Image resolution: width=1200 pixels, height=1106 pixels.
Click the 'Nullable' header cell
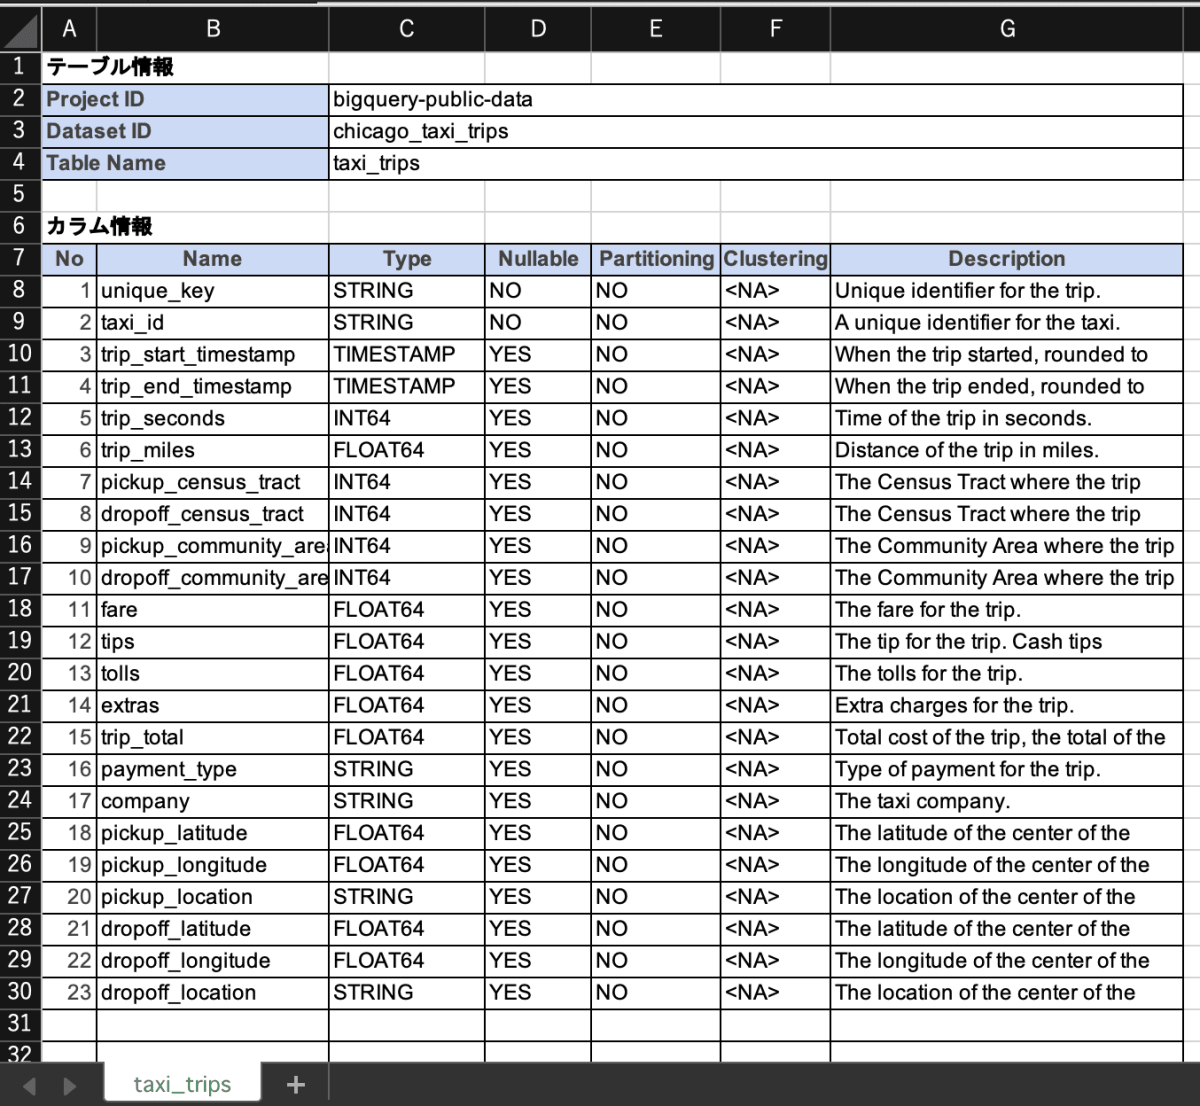[x=538, y=259]
